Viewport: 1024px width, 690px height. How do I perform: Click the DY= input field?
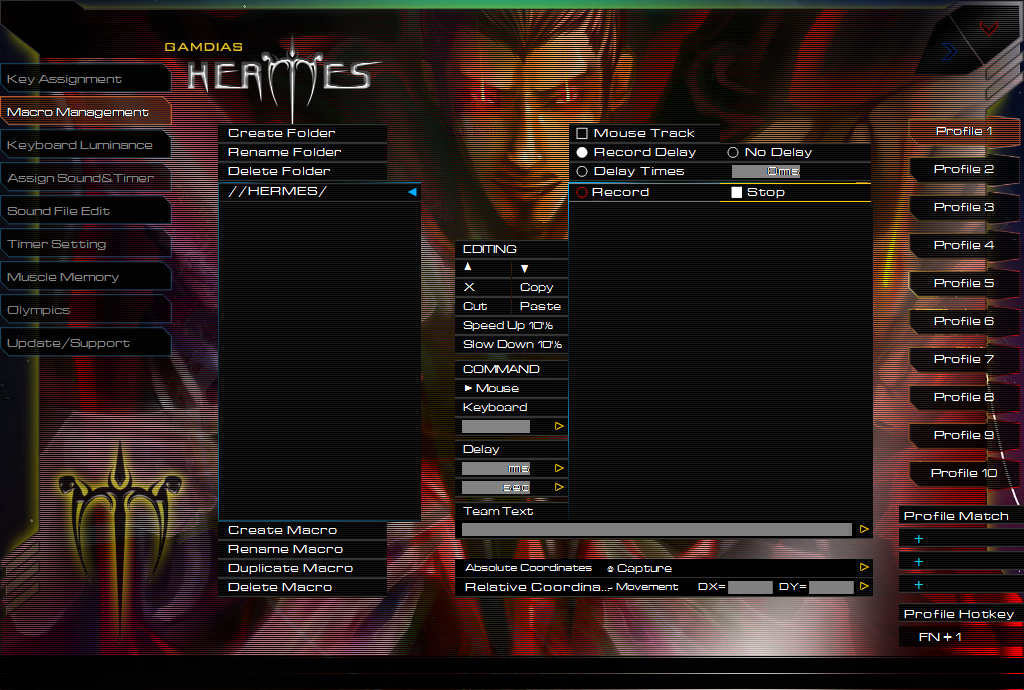[831, 587]
